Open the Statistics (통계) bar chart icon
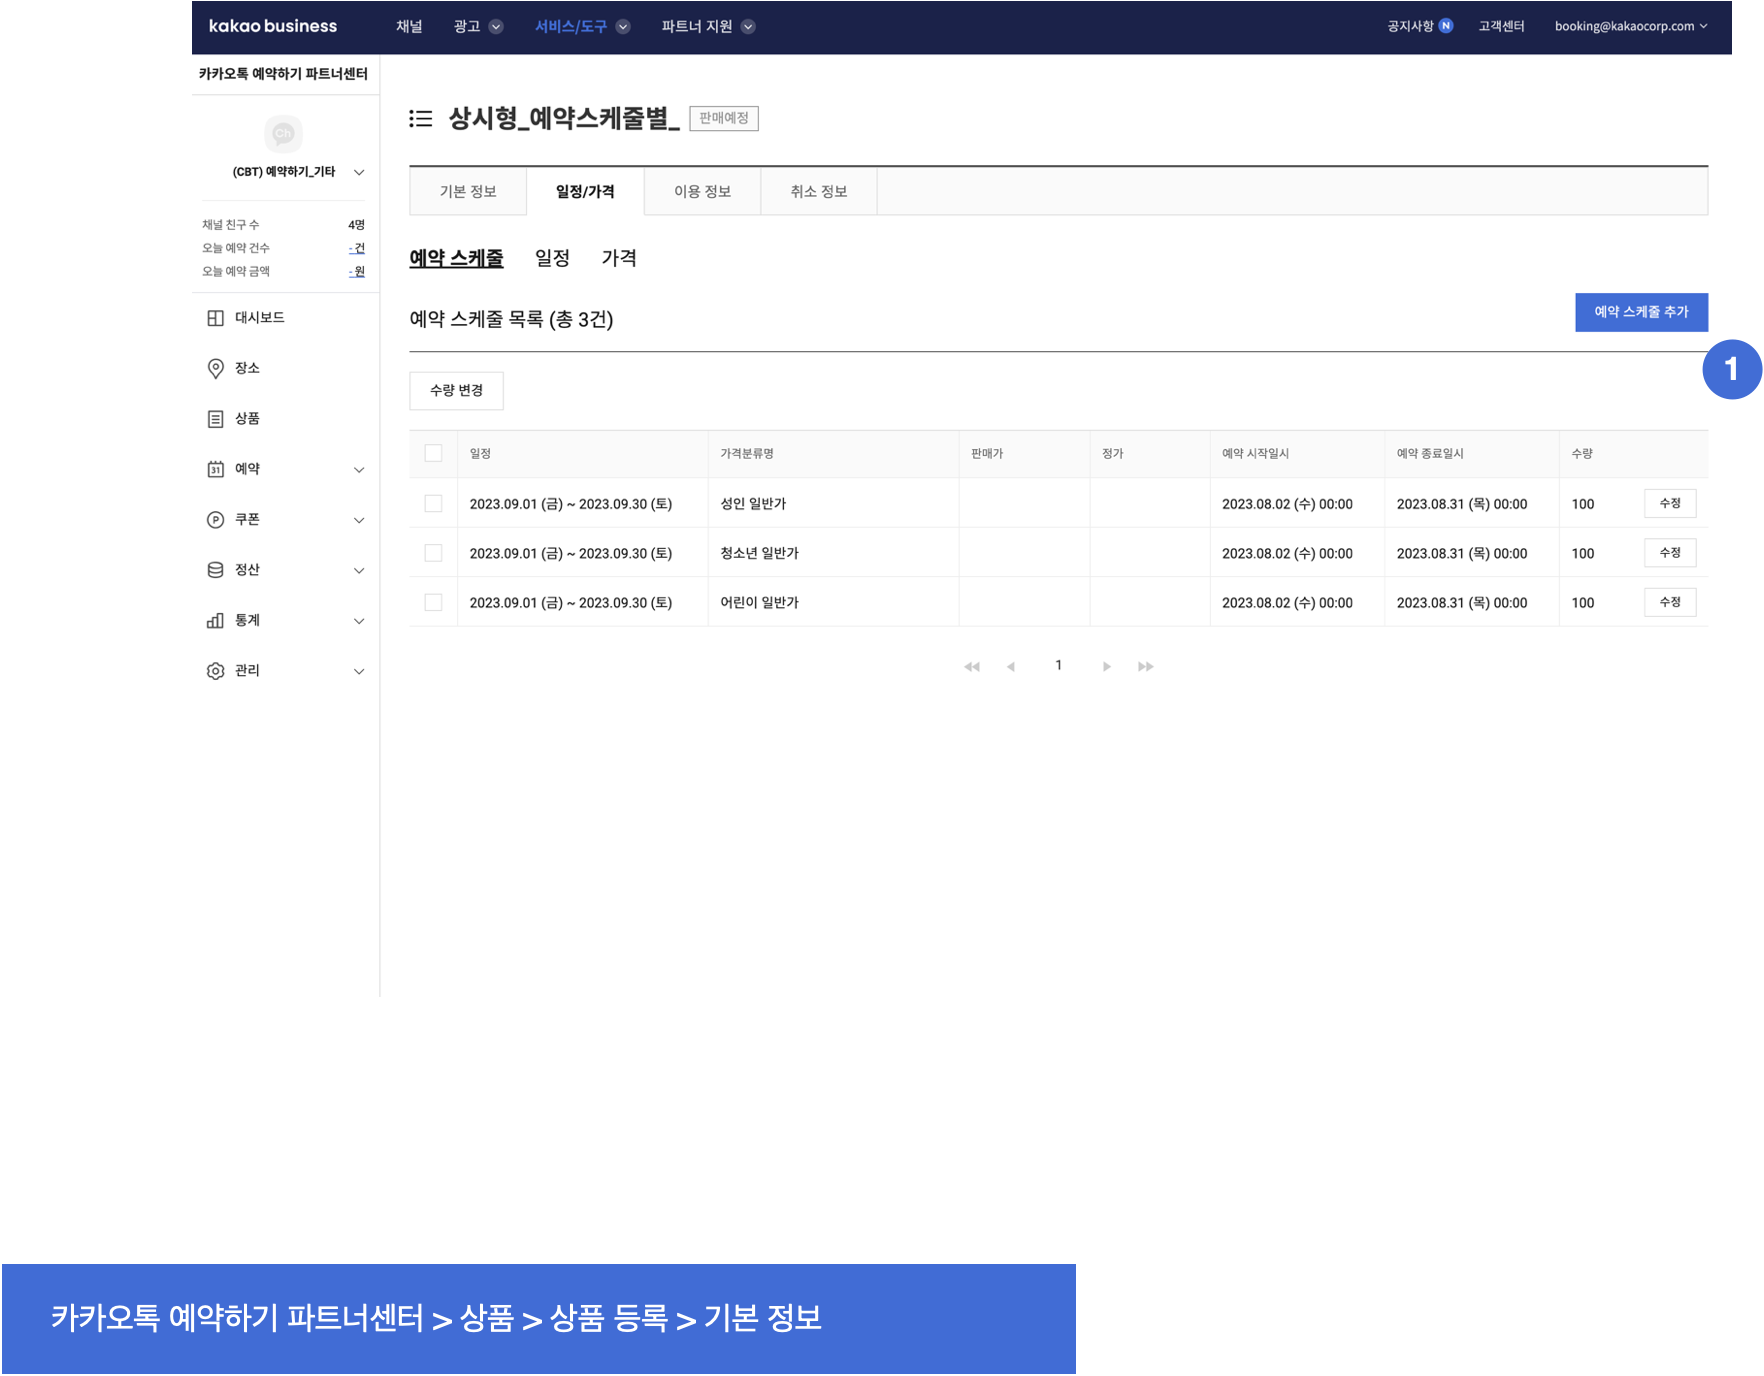Image resolution: width=1764 pixels, height=1376 pixels. click(215, 621)
